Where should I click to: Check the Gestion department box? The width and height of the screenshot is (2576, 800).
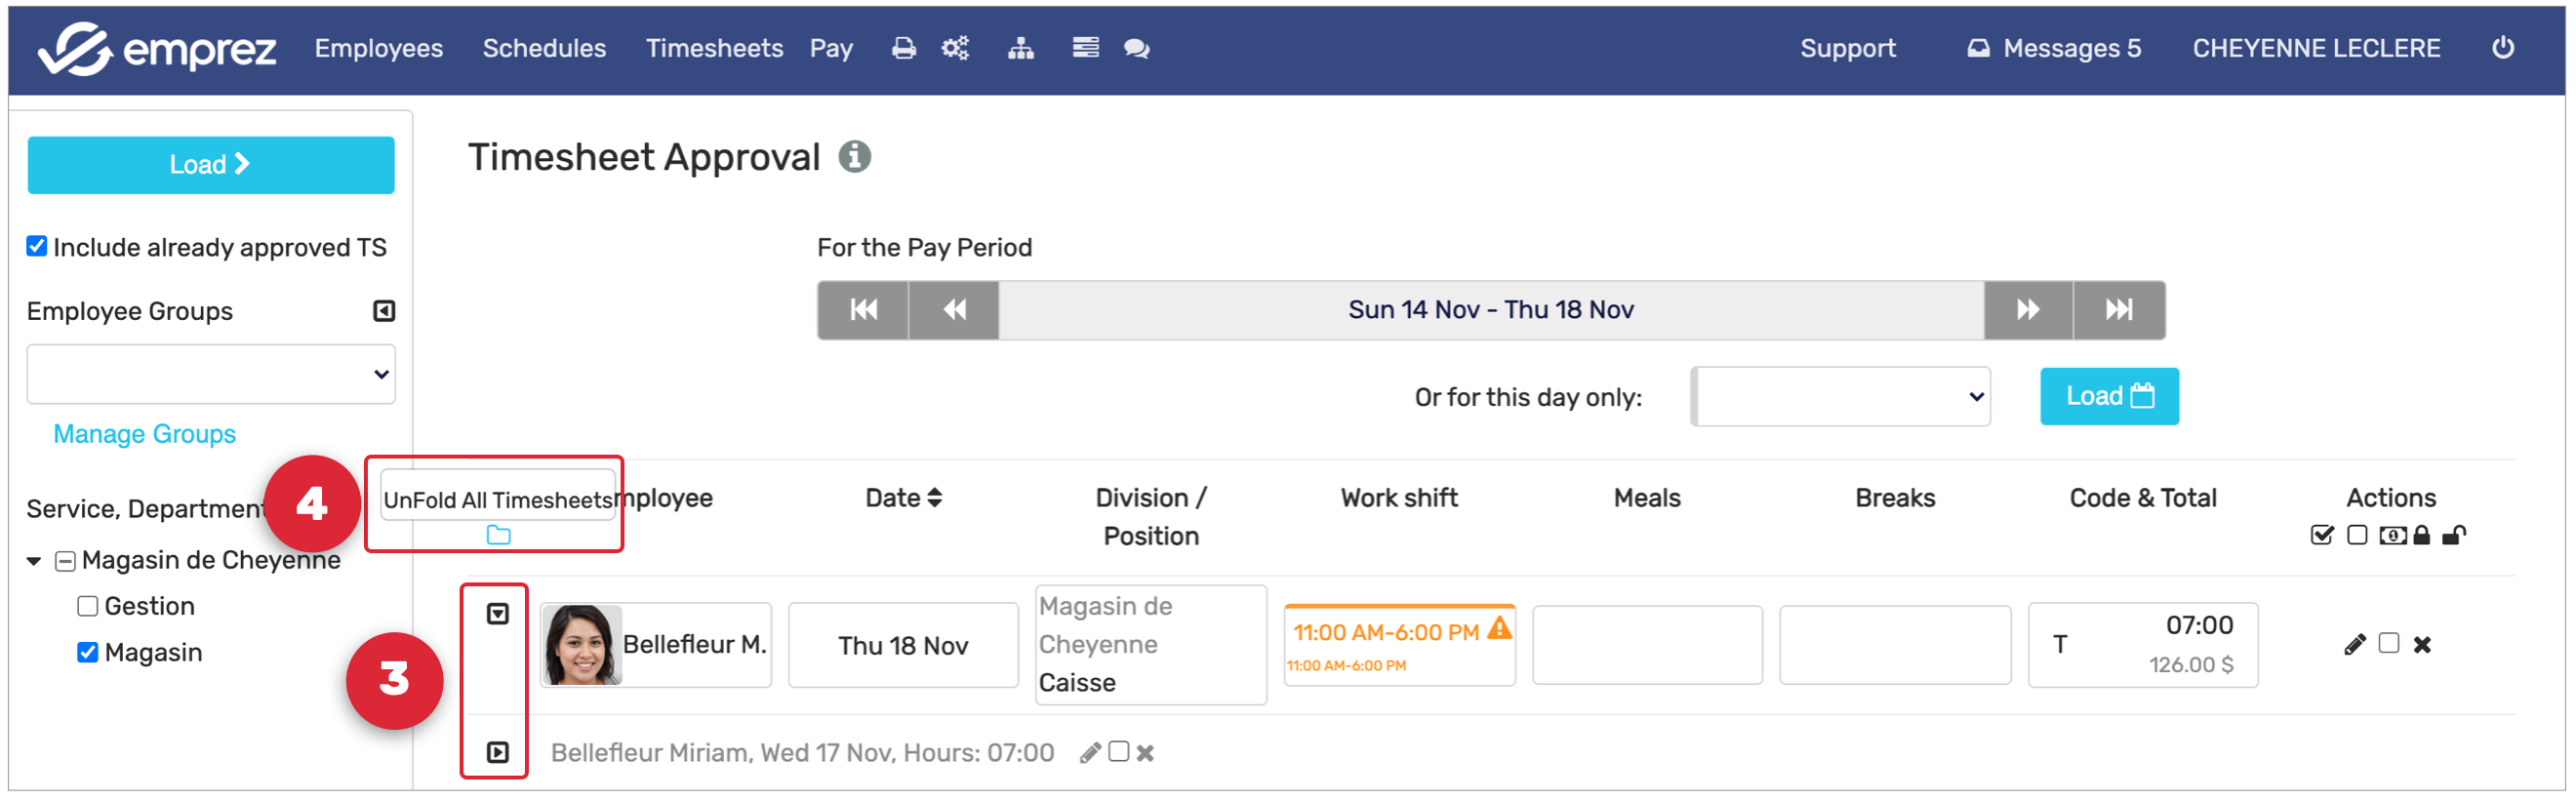tap(88, 606)
